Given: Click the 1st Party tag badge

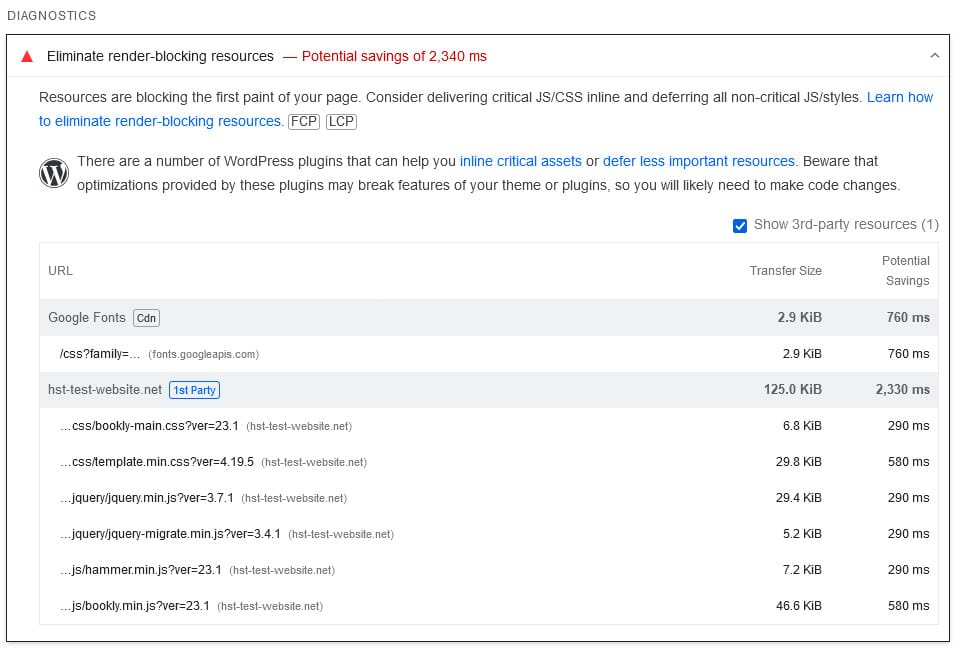Looking at the screenshot, I should 194,390.
